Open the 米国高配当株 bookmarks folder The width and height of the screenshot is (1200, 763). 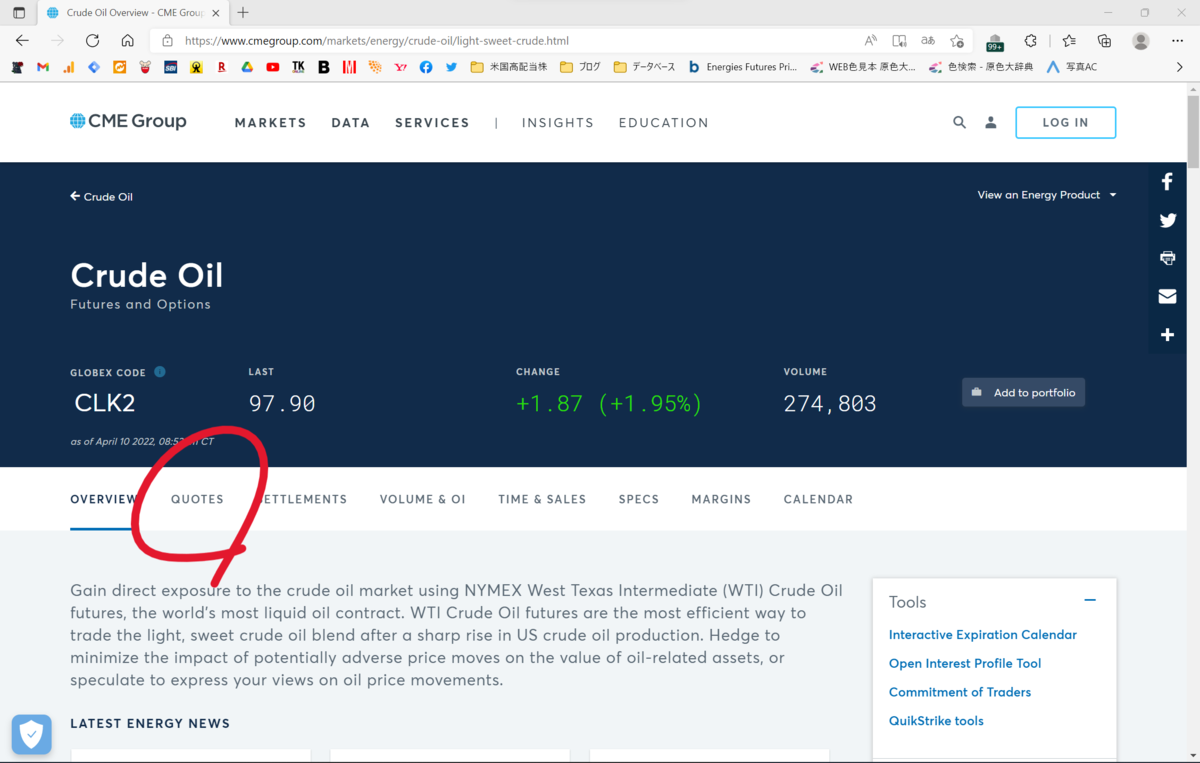[508, 67]
